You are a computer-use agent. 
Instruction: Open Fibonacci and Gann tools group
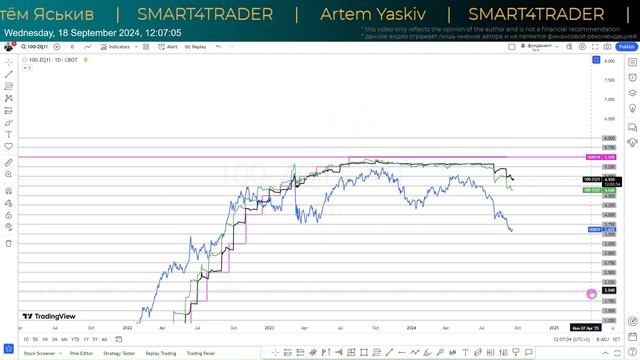point(9,87)
